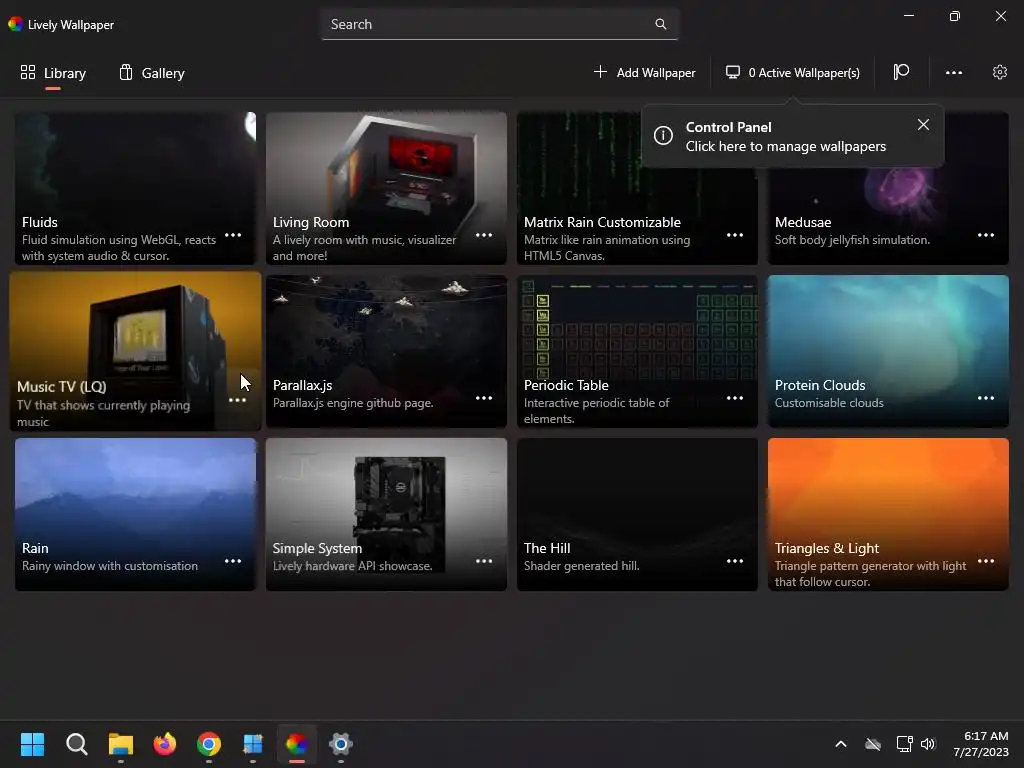
Task: Select The Hill wallpaper thumbnail
Action: click(x=637, y=514)
